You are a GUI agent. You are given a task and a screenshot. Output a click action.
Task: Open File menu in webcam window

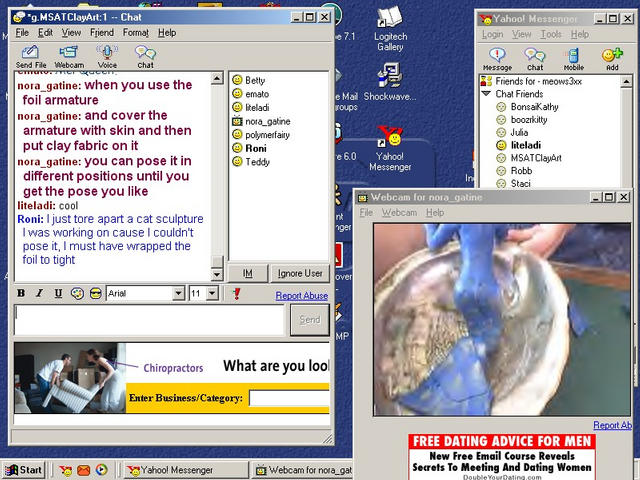(x=366, y=213)
